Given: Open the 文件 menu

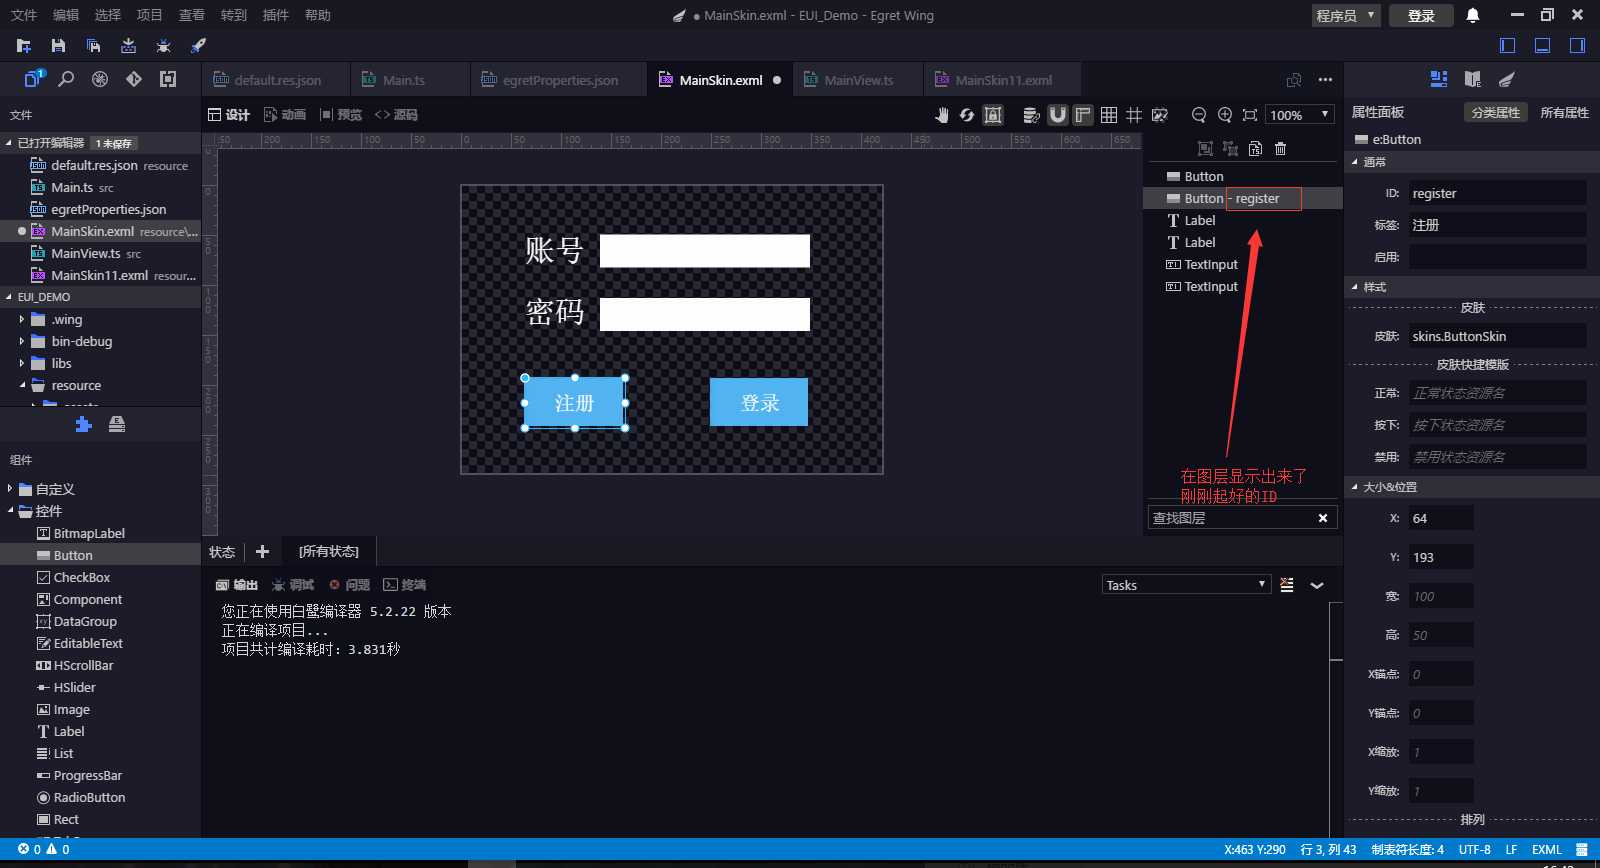Looking at the screenshot, I should pos(24,15).
